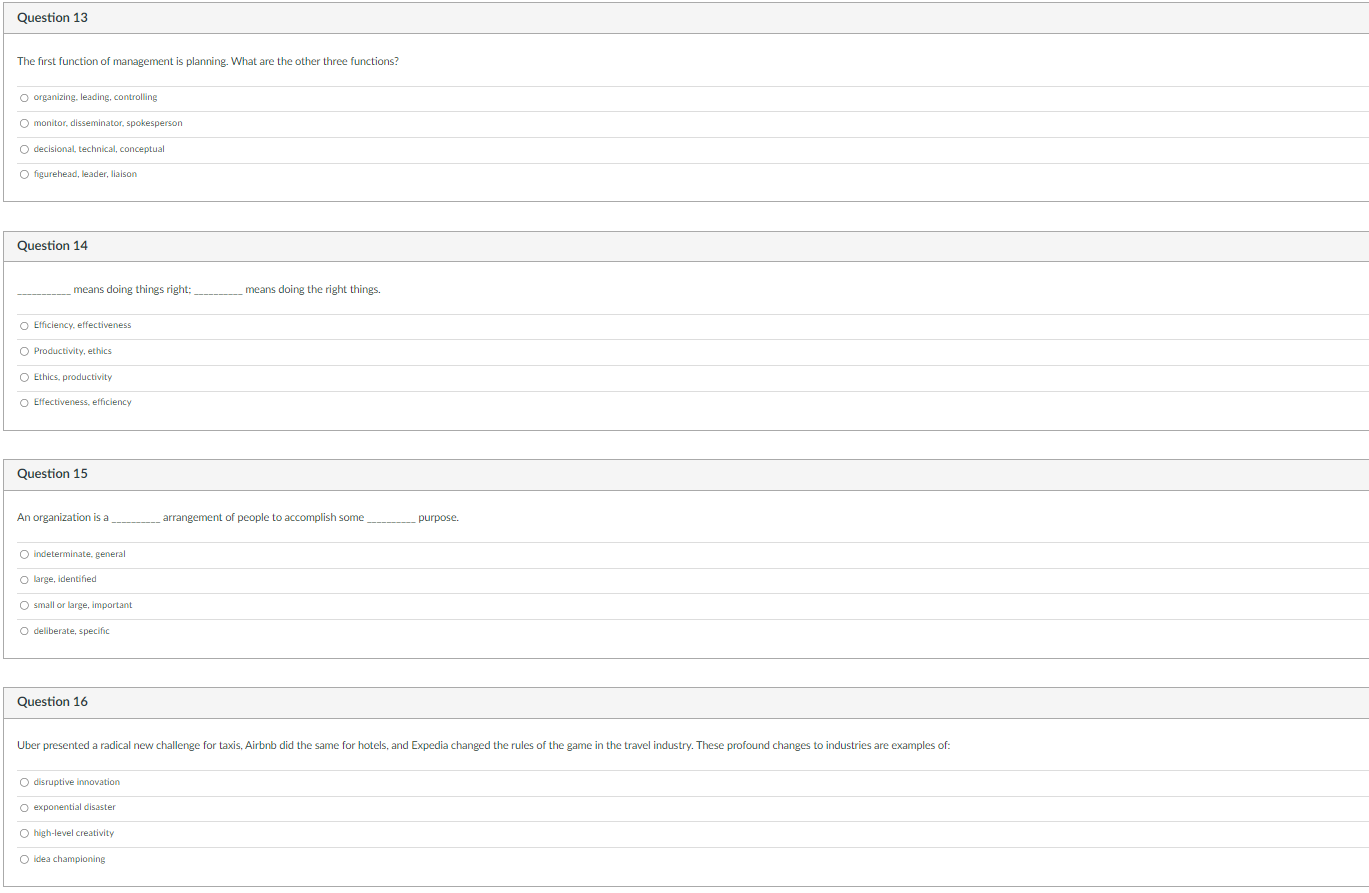The height and width of the screenshot is (893, 1369).
Task: Select "high-level creativity" answer
Action: click(x=24, y=833)
